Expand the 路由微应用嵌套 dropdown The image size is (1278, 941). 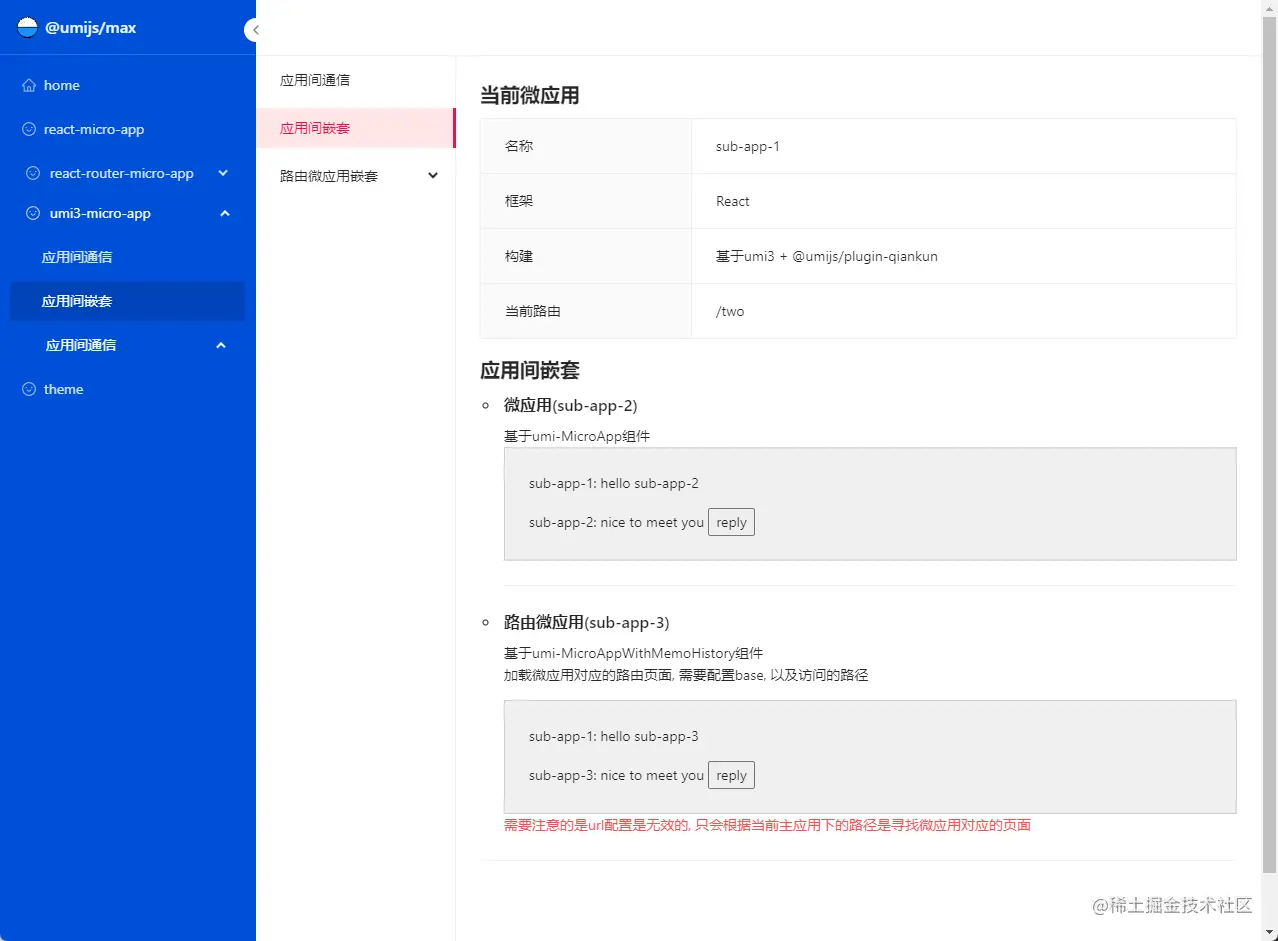coord(432,175)
